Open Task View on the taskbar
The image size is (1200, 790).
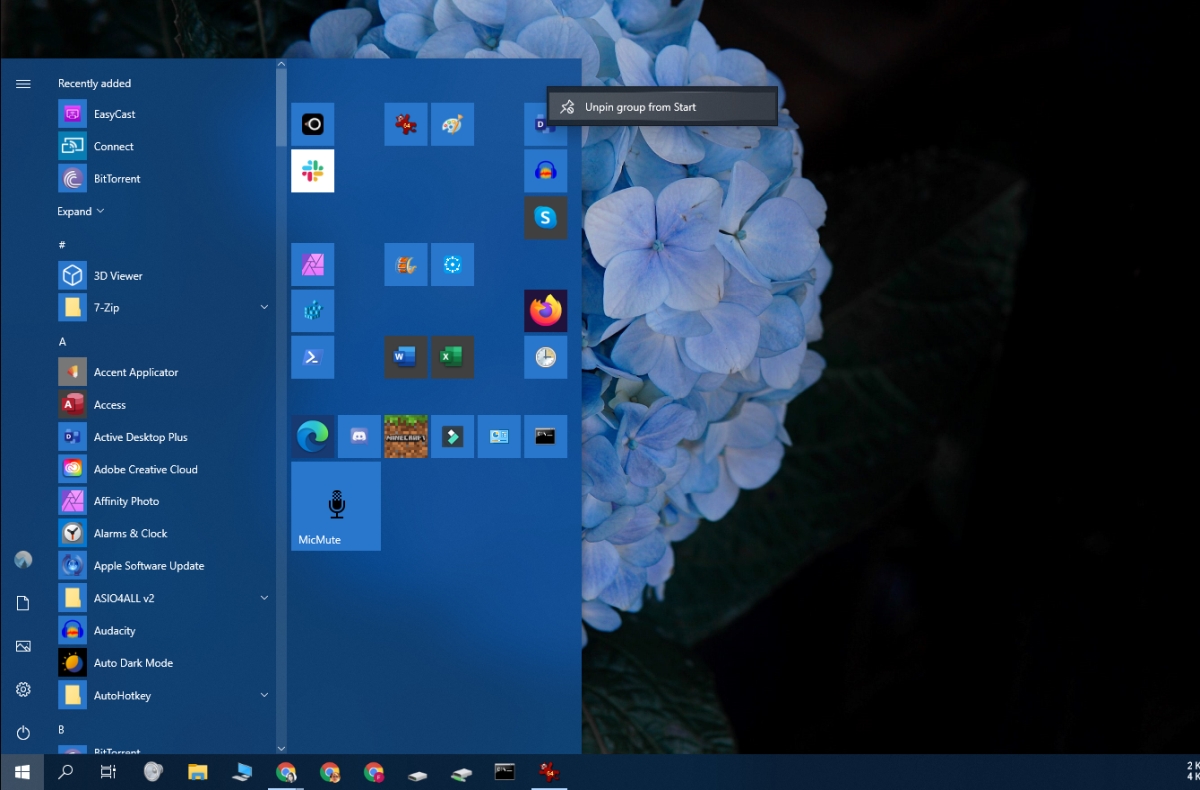coord(109,772)
